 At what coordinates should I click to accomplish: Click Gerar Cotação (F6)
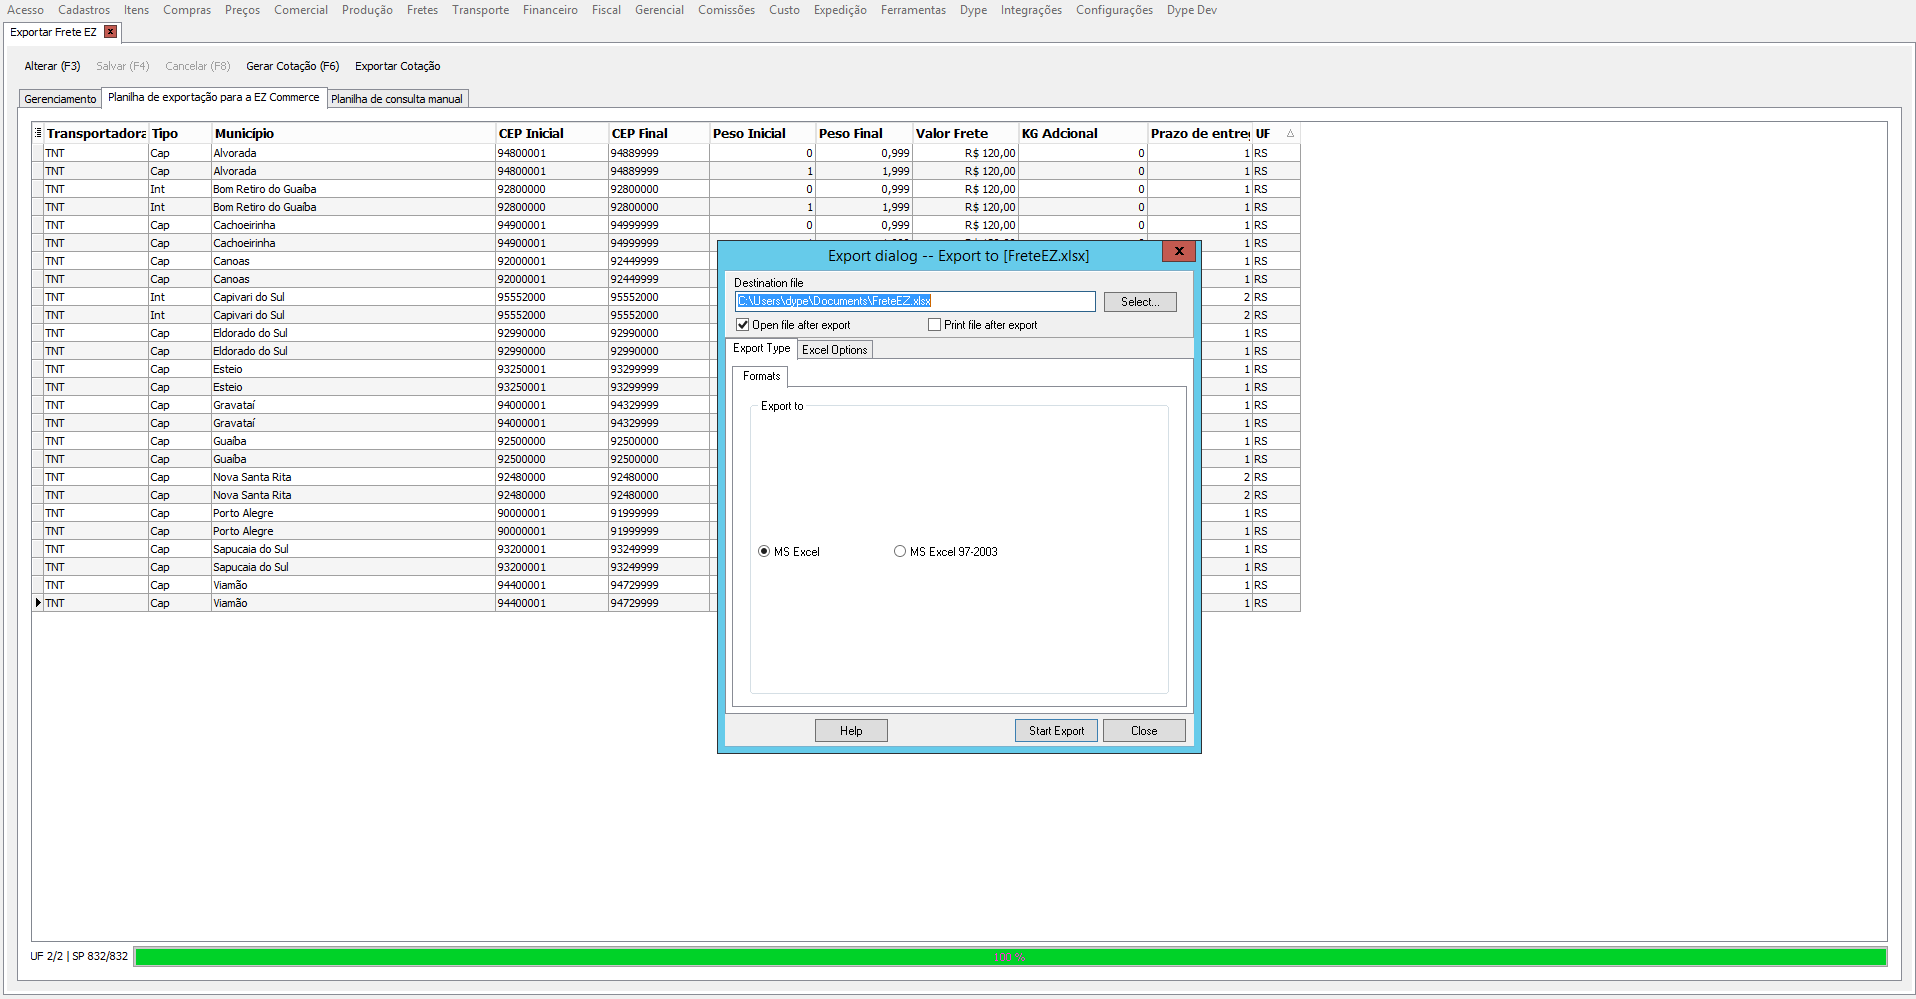click(292, 66)
